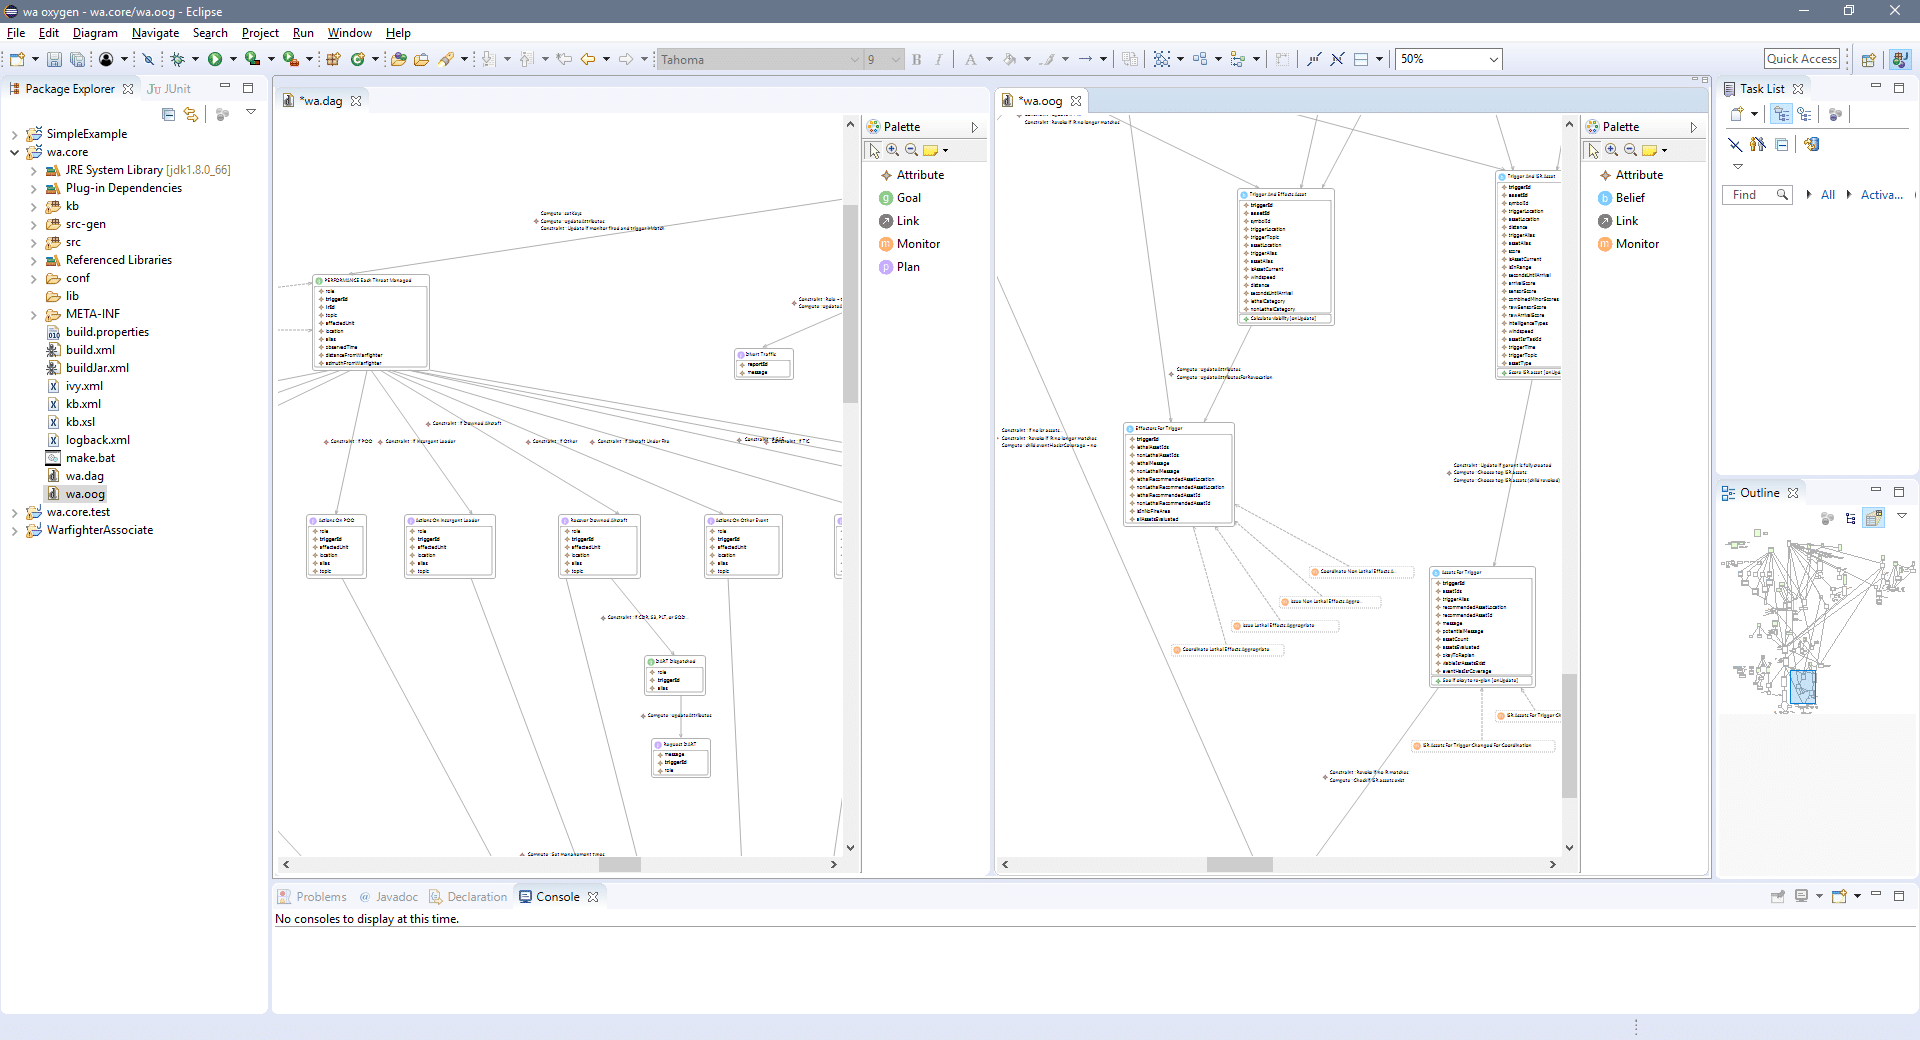The height and width of the screenshot is (1040, 1920).
Task: Click the Save toolbar icon
Action: (x=53, y=59)
